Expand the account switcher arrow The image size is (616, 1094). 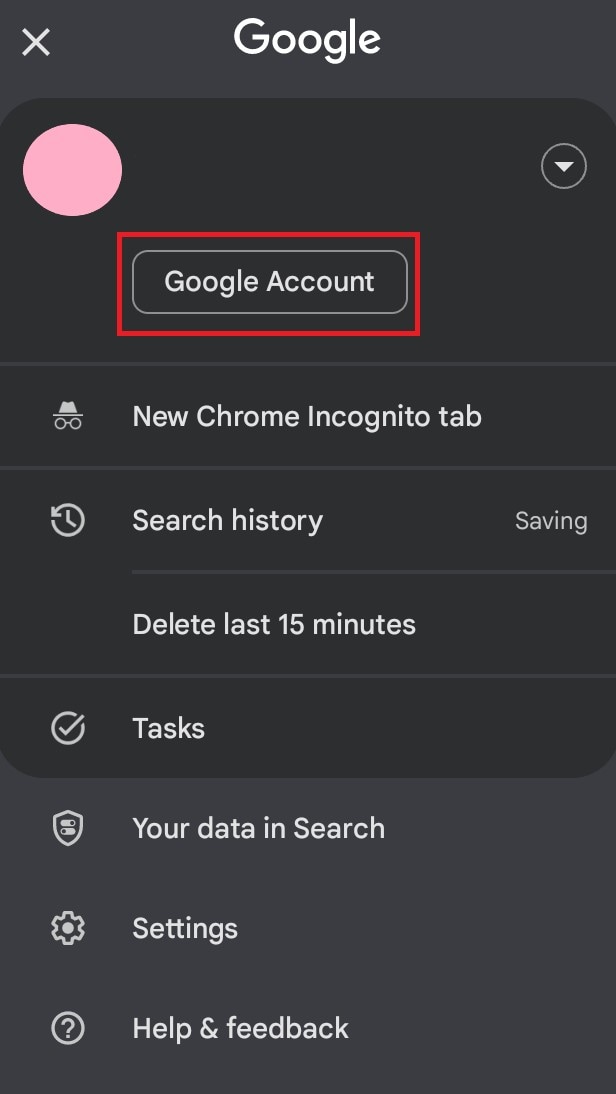(564, 166)
